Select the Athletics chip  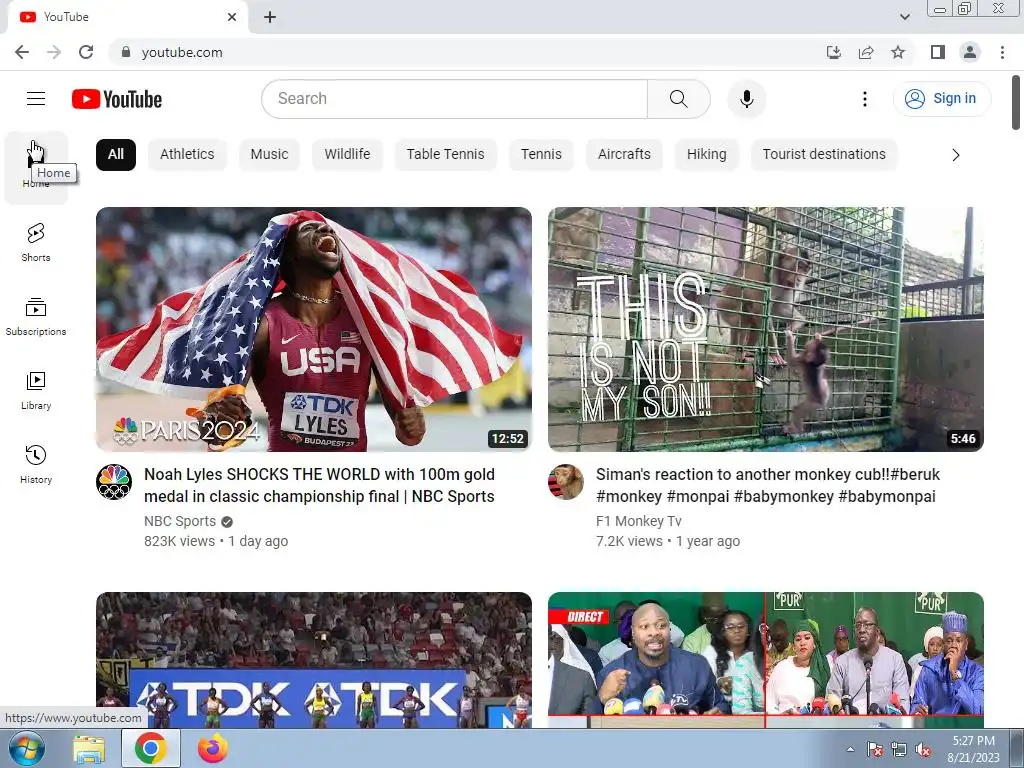coord(187,155)
